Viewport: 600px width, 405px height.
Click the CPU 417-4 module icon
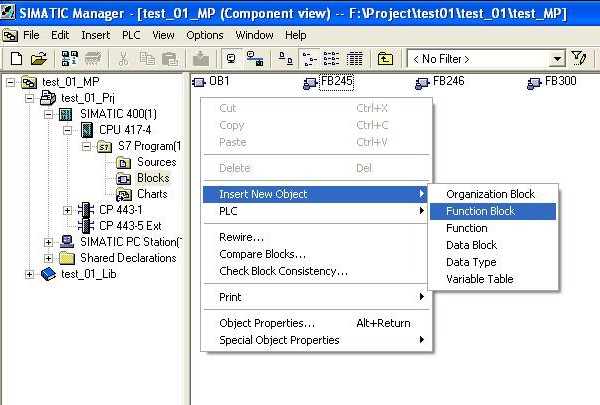pyautogui.click(x=87, y=130)
